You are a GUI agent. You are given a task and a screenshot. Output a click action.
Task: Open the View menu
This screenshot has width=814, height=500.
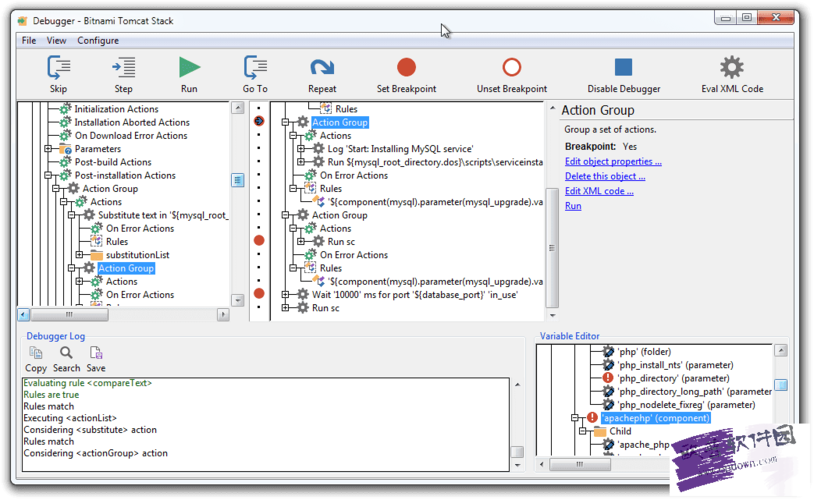coord(56,40)
